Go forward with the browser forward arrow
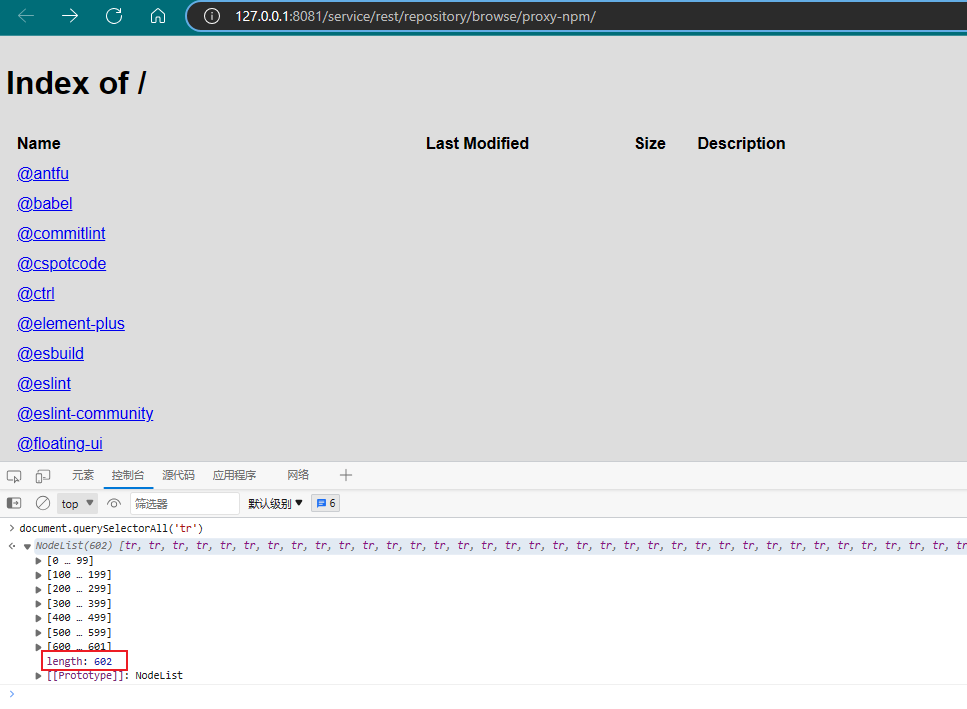Image resolution: width=967 pixels, height=709 pixels. 70,16
